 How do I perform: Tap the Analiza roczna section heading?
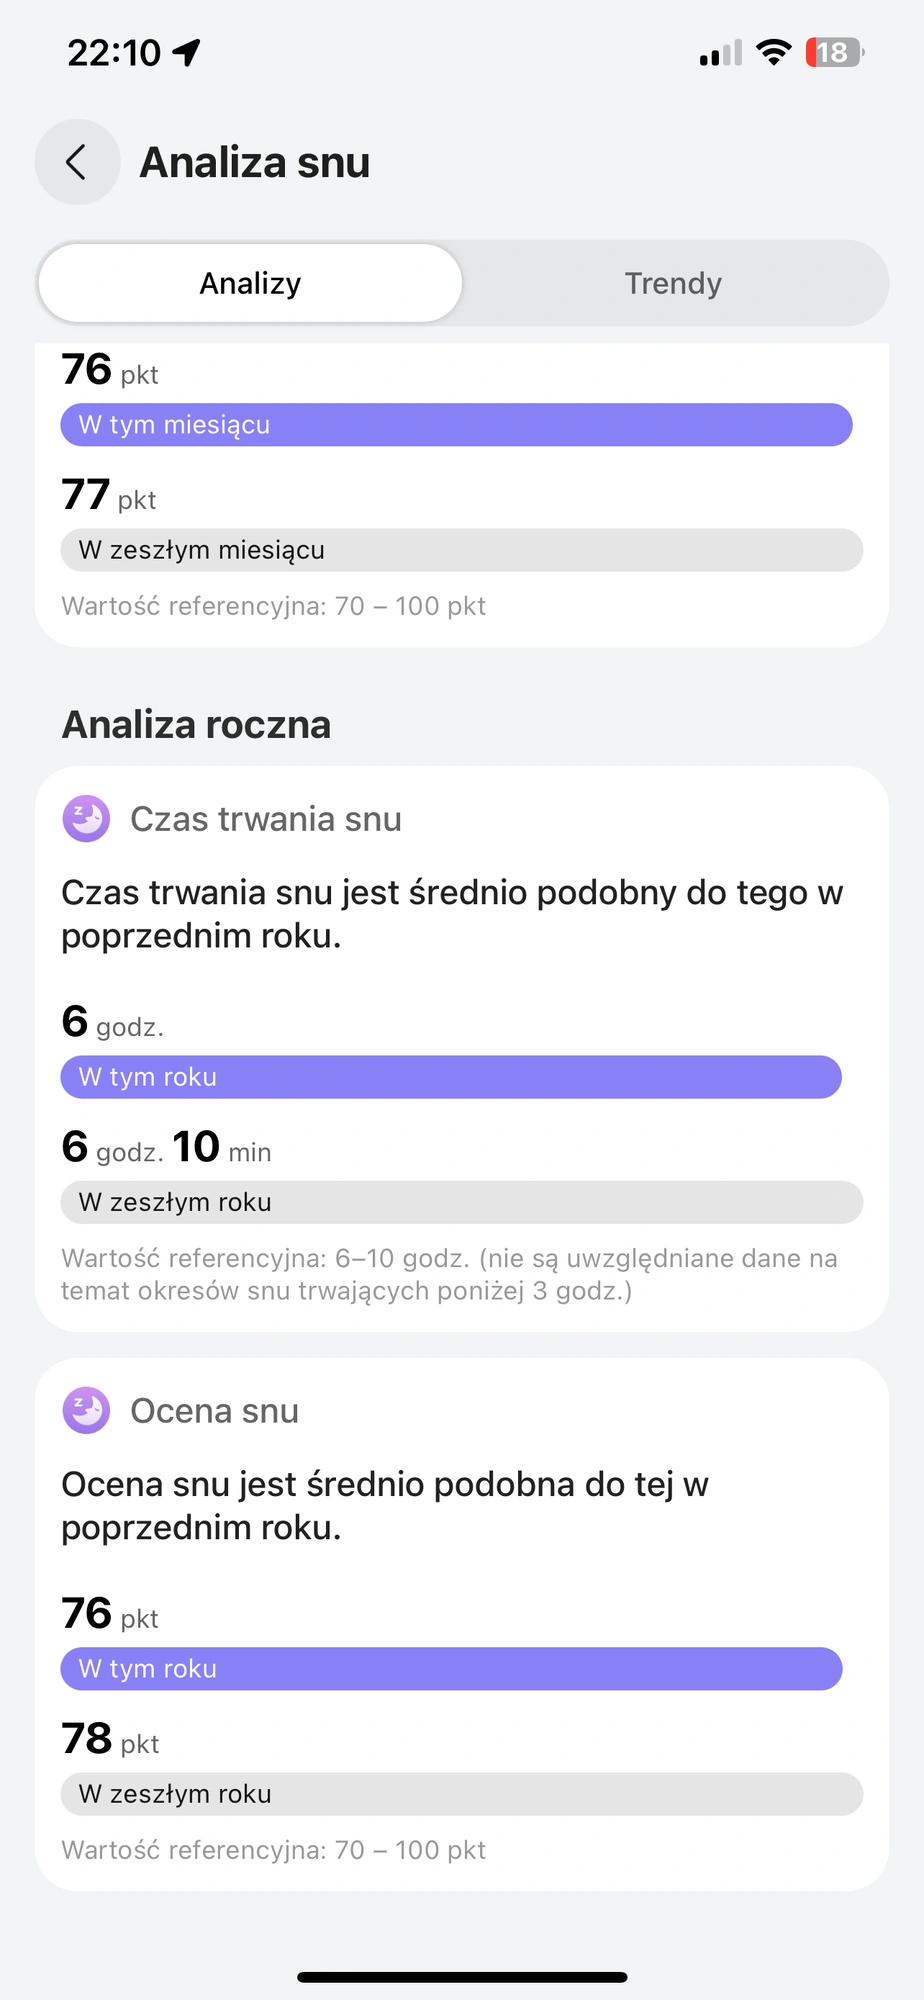click(196, 725)
